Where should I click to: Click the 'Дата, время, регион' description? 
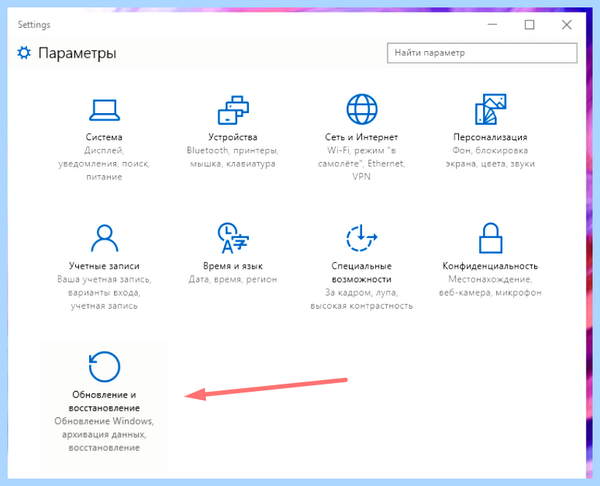[x=233, y=280]
